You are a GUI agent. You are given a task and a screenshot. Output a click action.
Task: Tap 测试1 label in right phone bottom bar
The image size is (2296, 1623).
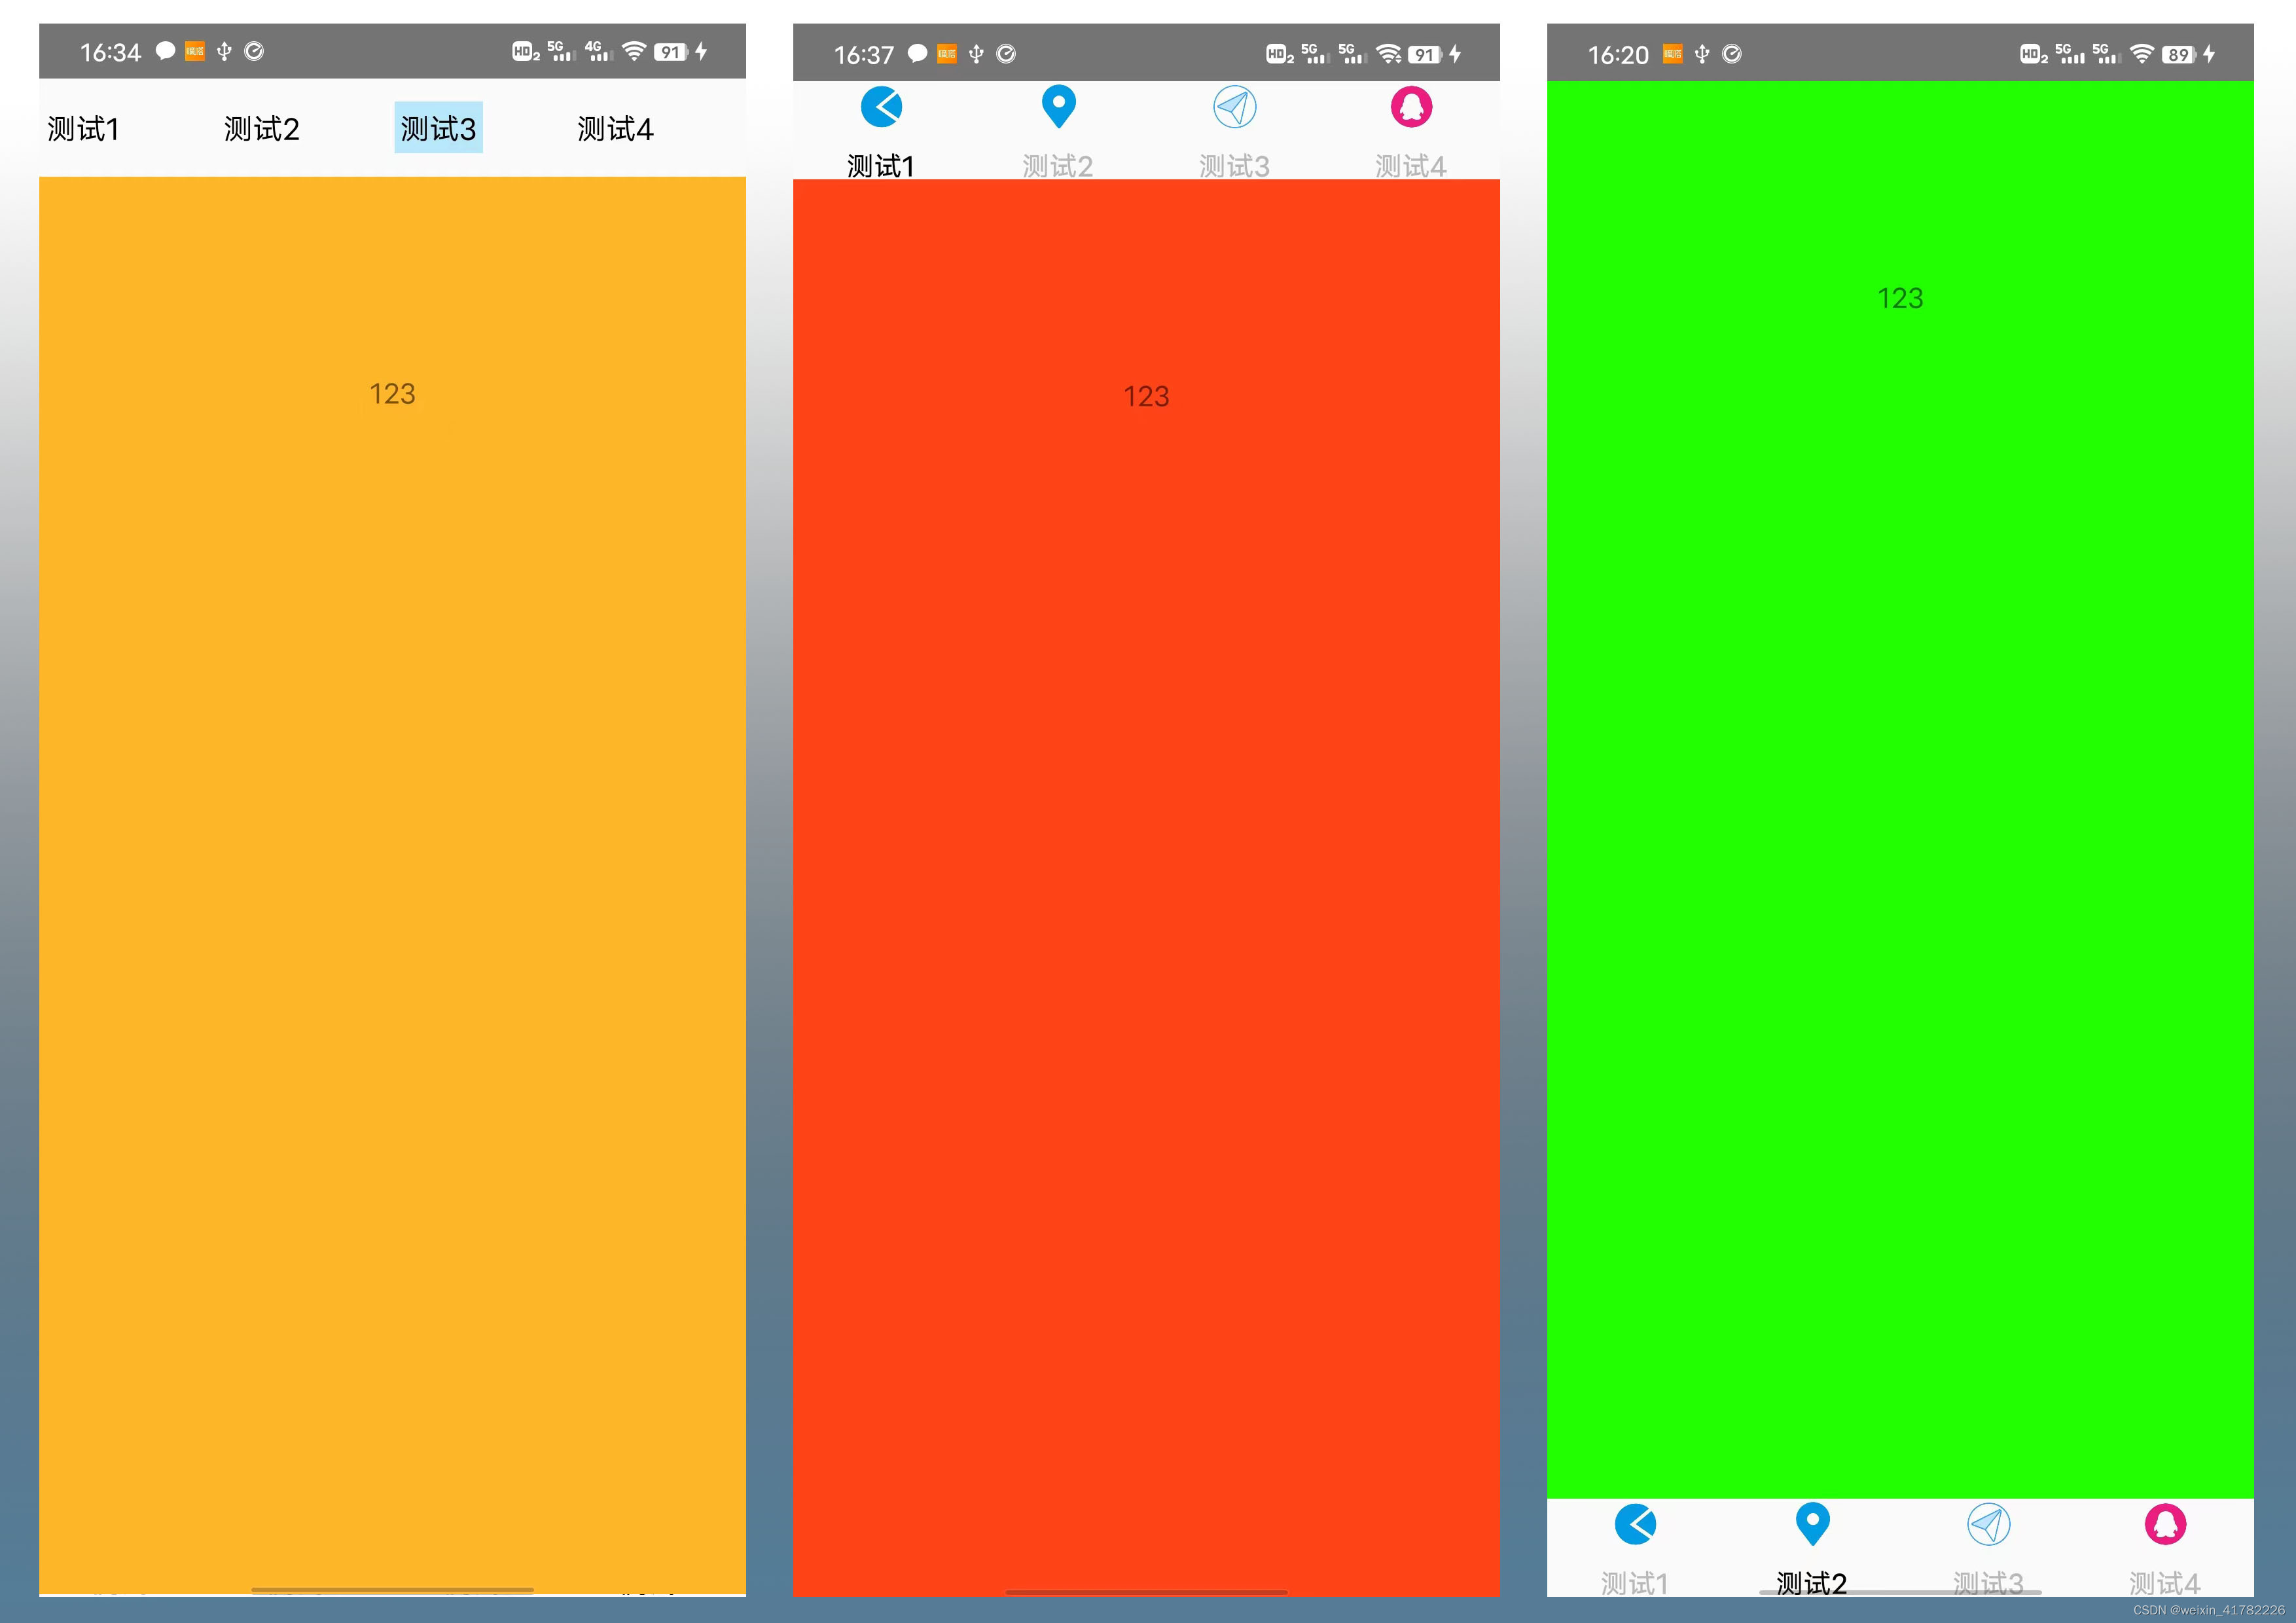point(1635,1583)
